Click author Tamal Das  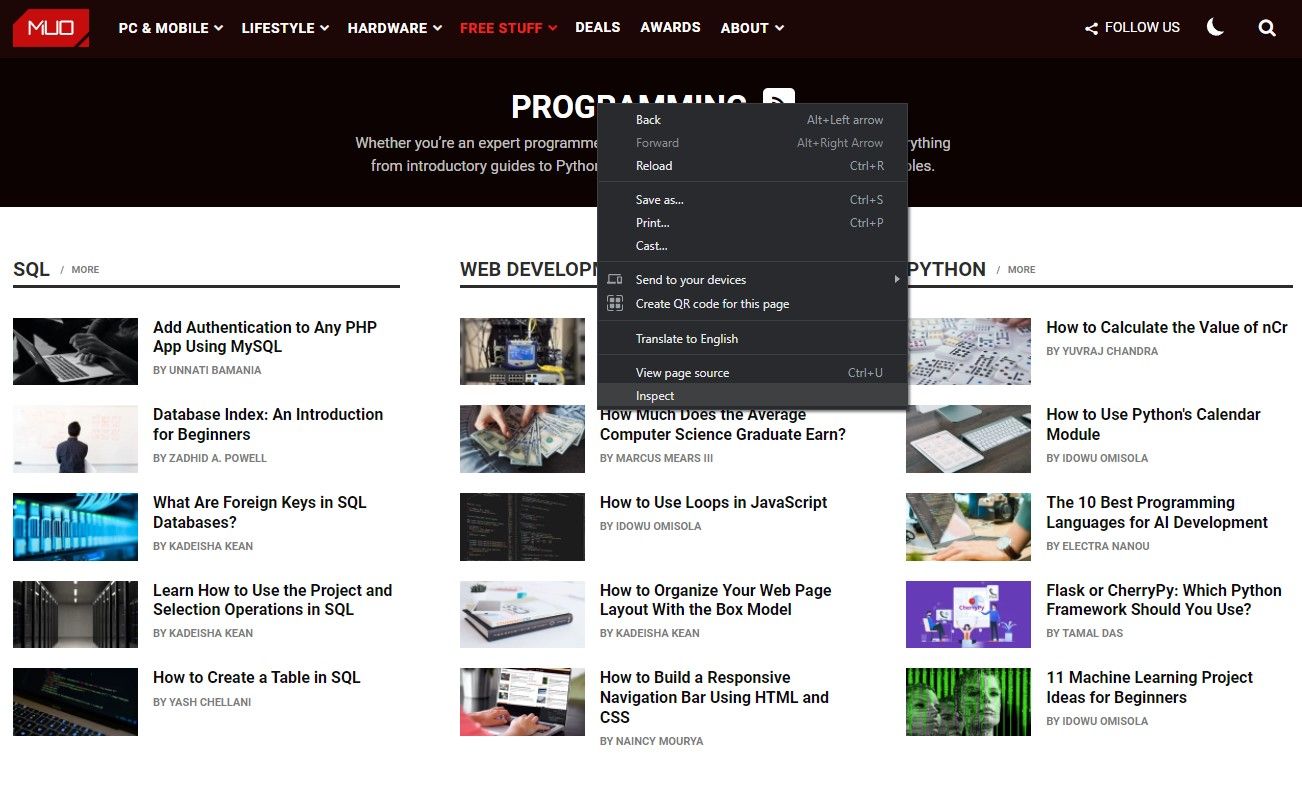1085,634
